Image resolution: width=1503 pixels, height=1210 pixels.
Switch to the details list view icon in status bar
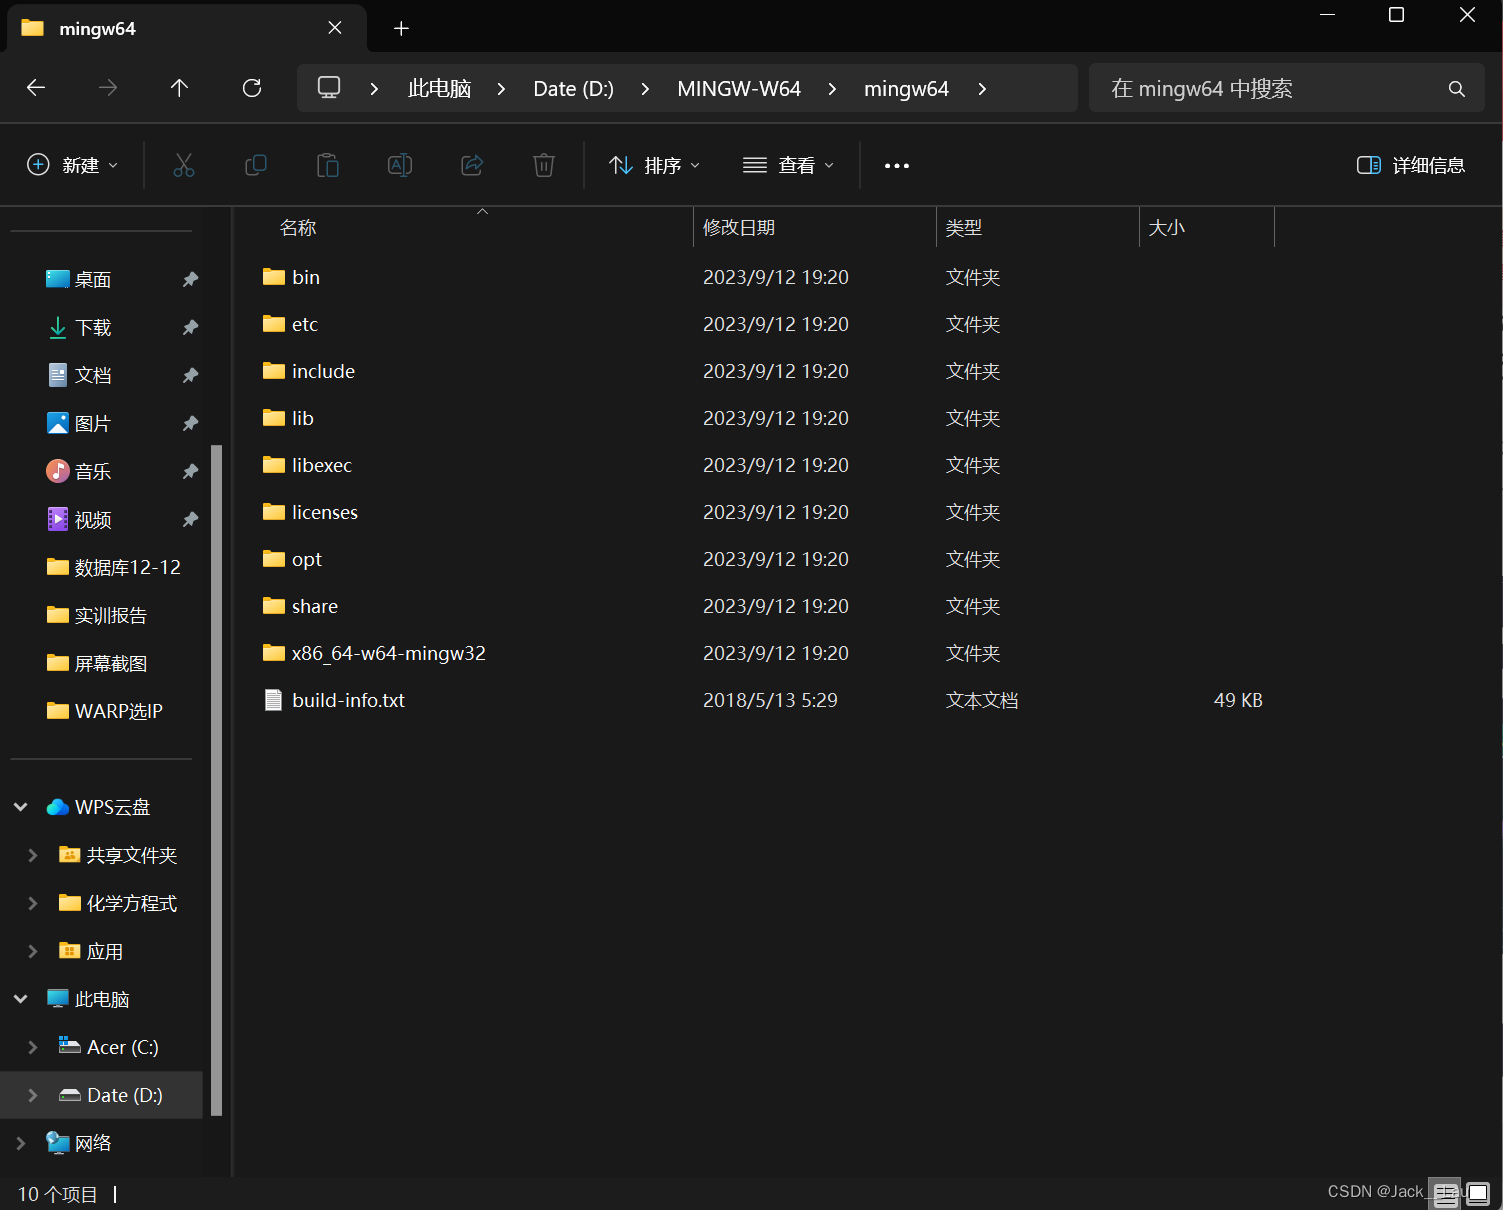coord(1445,1193)
